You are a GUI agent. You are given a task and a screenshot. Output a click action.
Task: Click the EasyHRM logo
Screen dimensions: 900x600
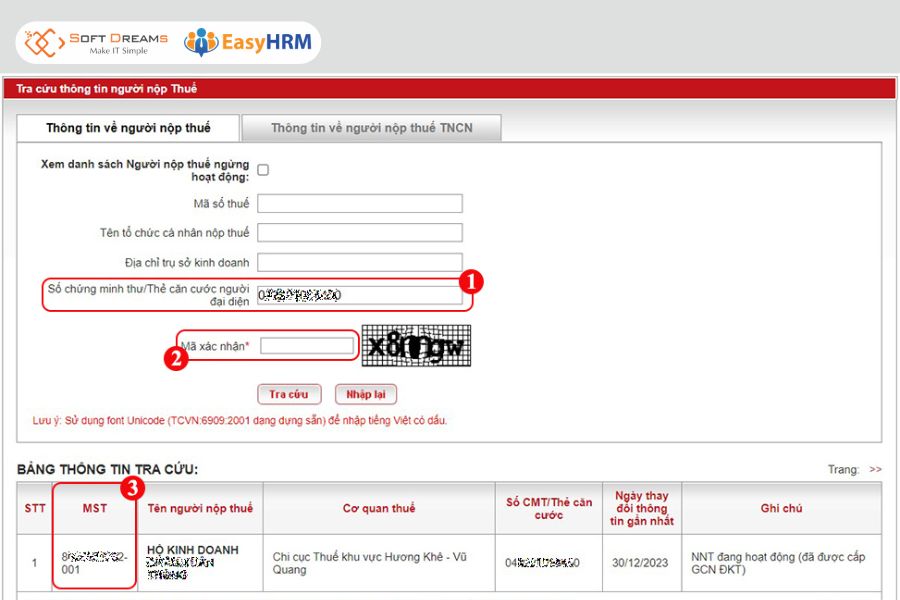(248, 42)
